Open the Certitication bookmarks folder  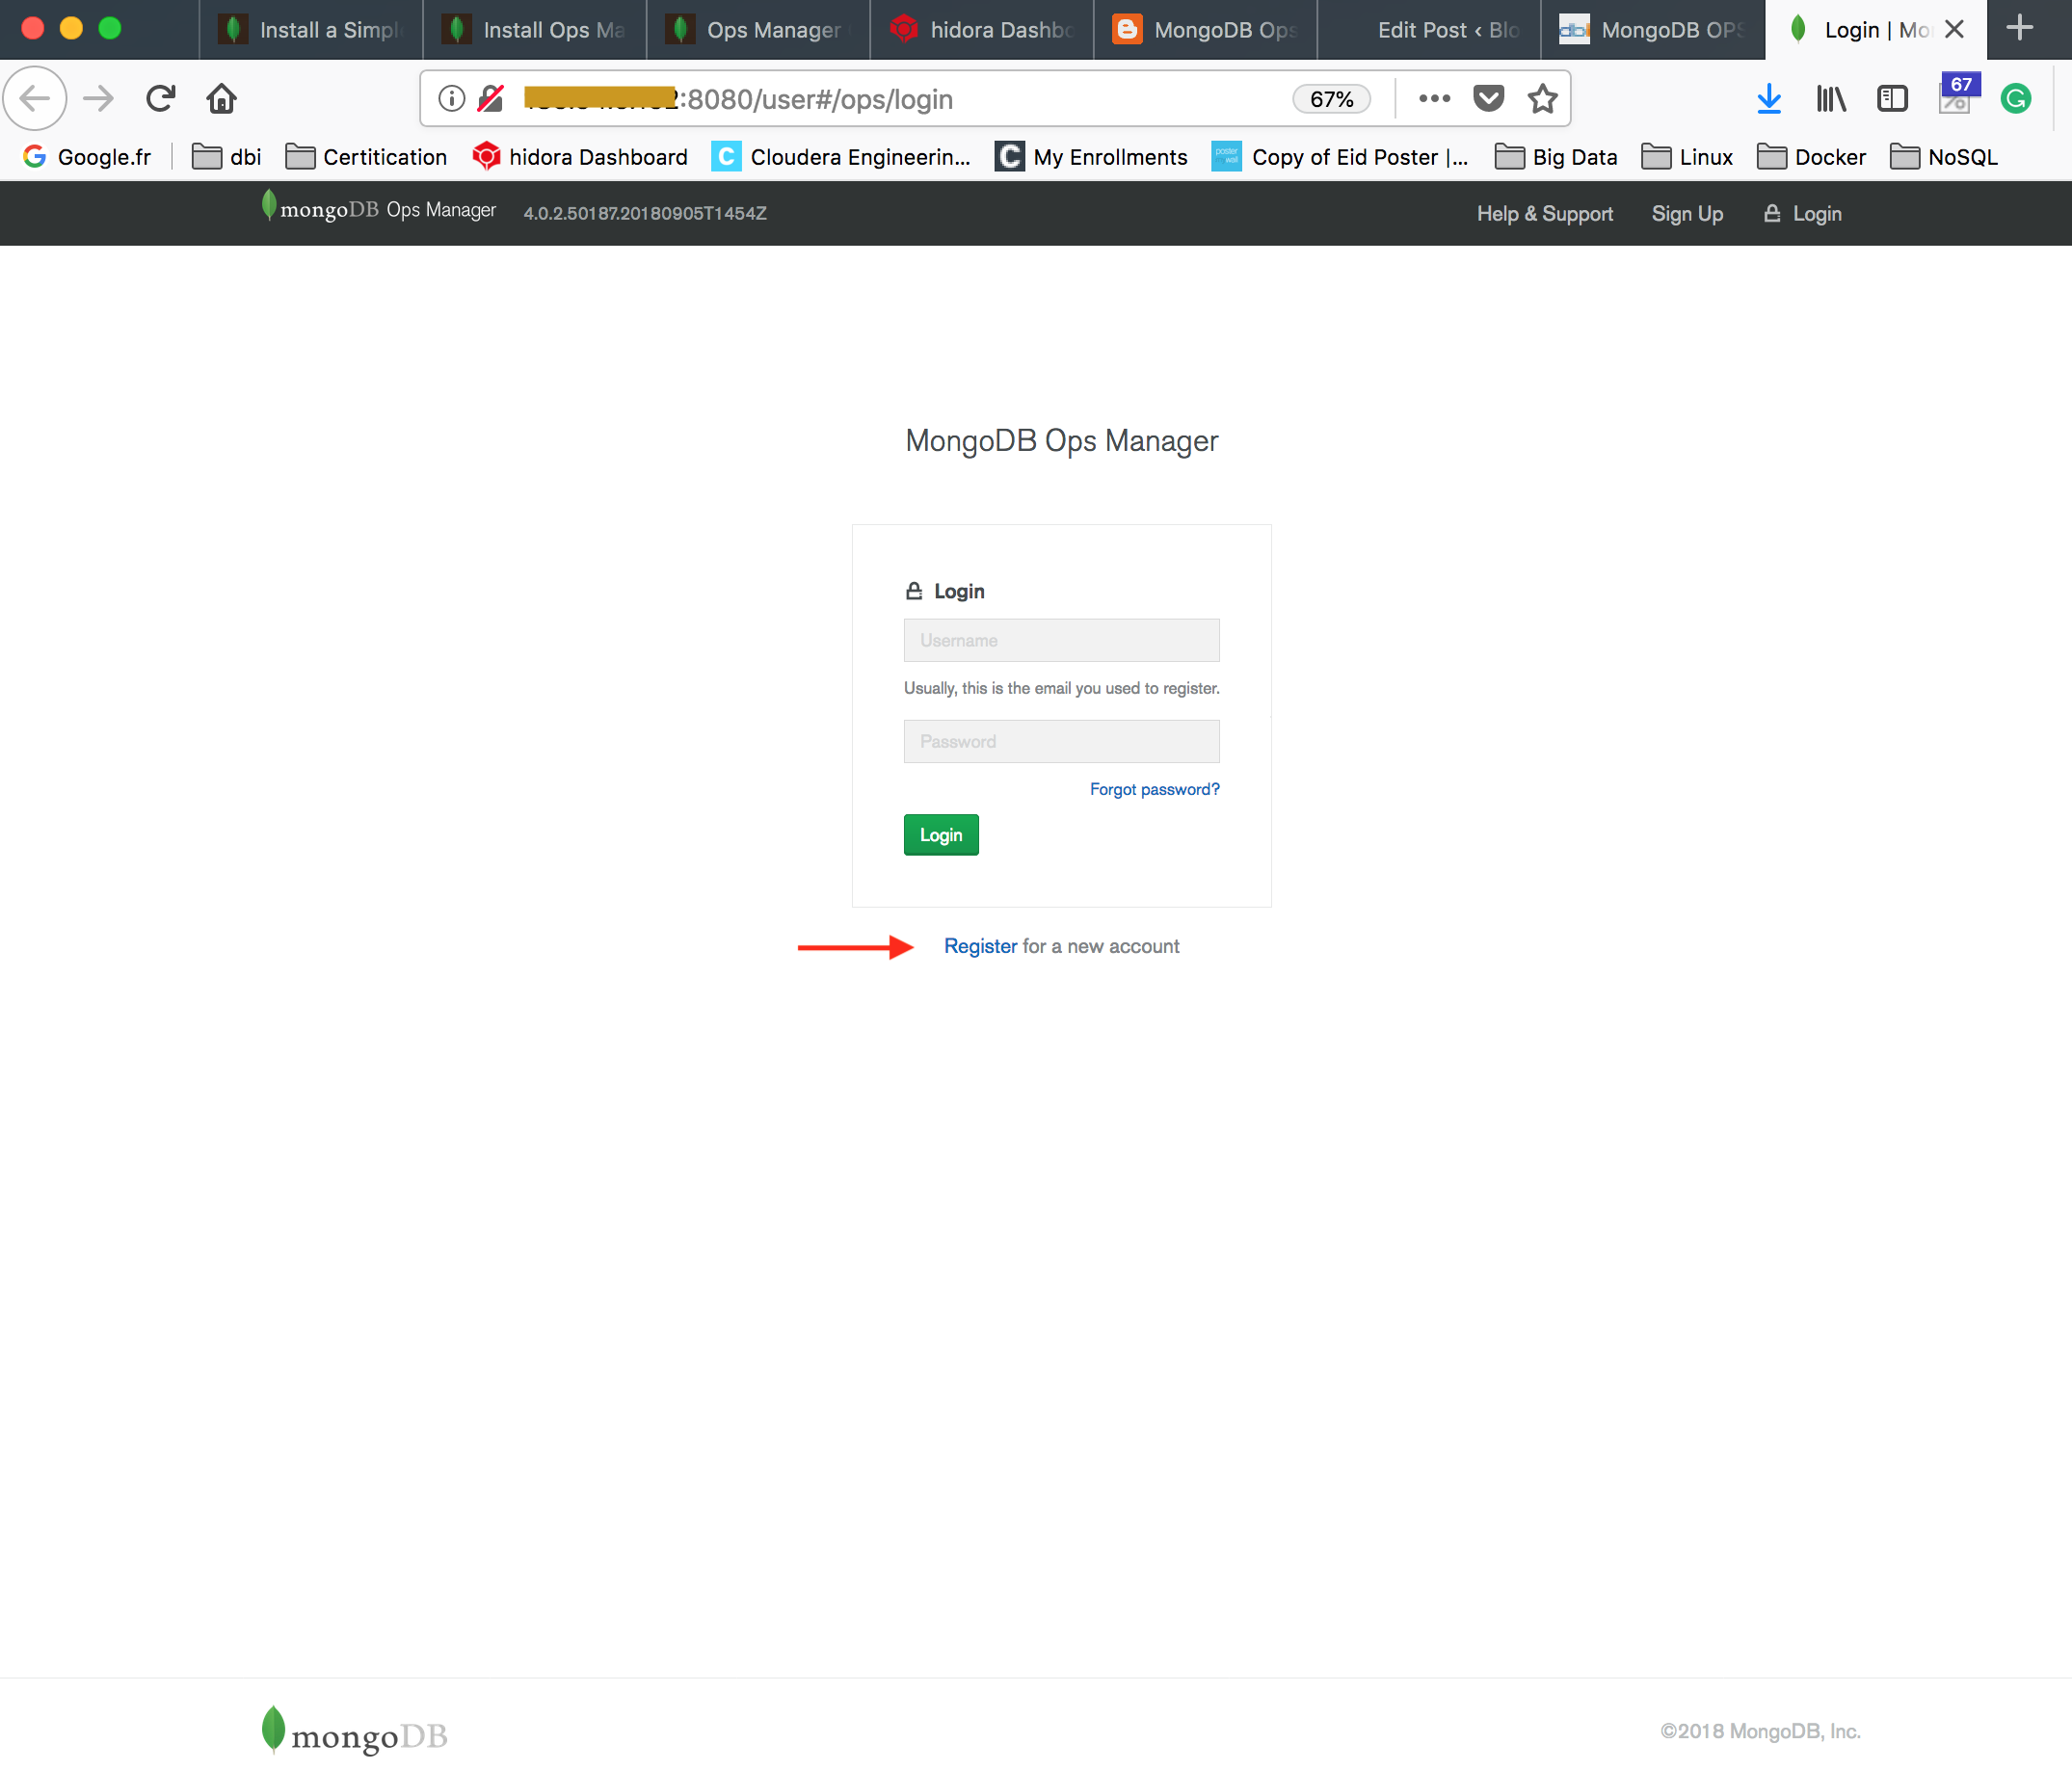click(366, 156)
